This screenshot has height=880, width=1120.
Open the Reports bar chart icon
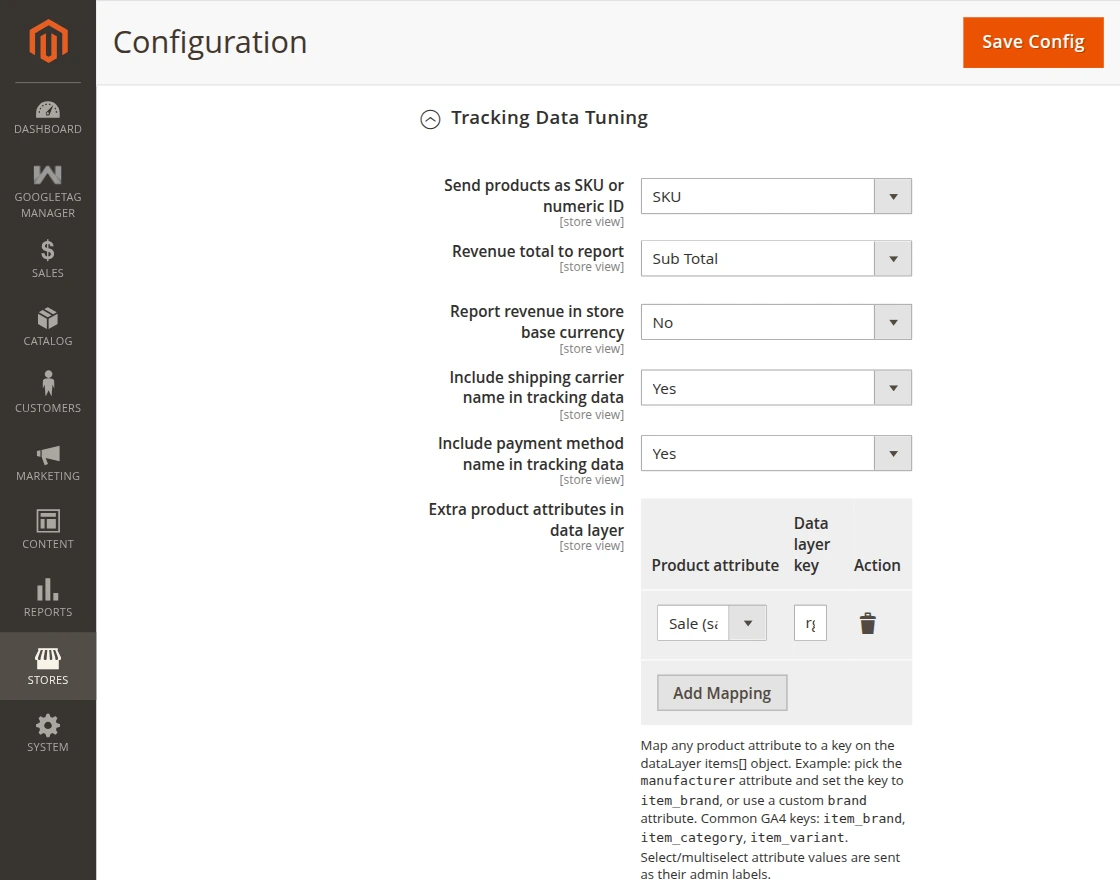[48, 589]
